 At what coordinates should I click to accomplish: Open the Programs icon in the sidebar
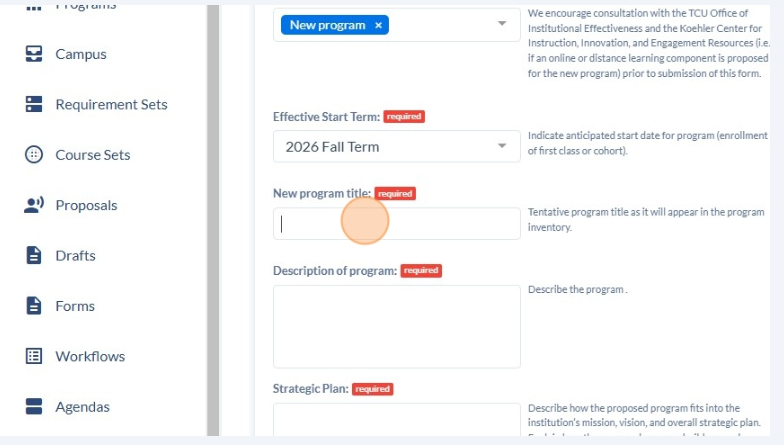[x=34, y=8]
